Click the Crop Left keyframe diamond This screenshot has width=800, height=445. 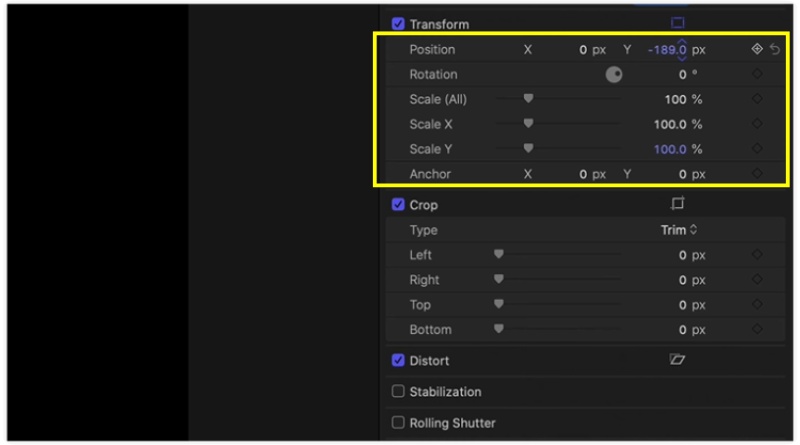pos(757,255)
